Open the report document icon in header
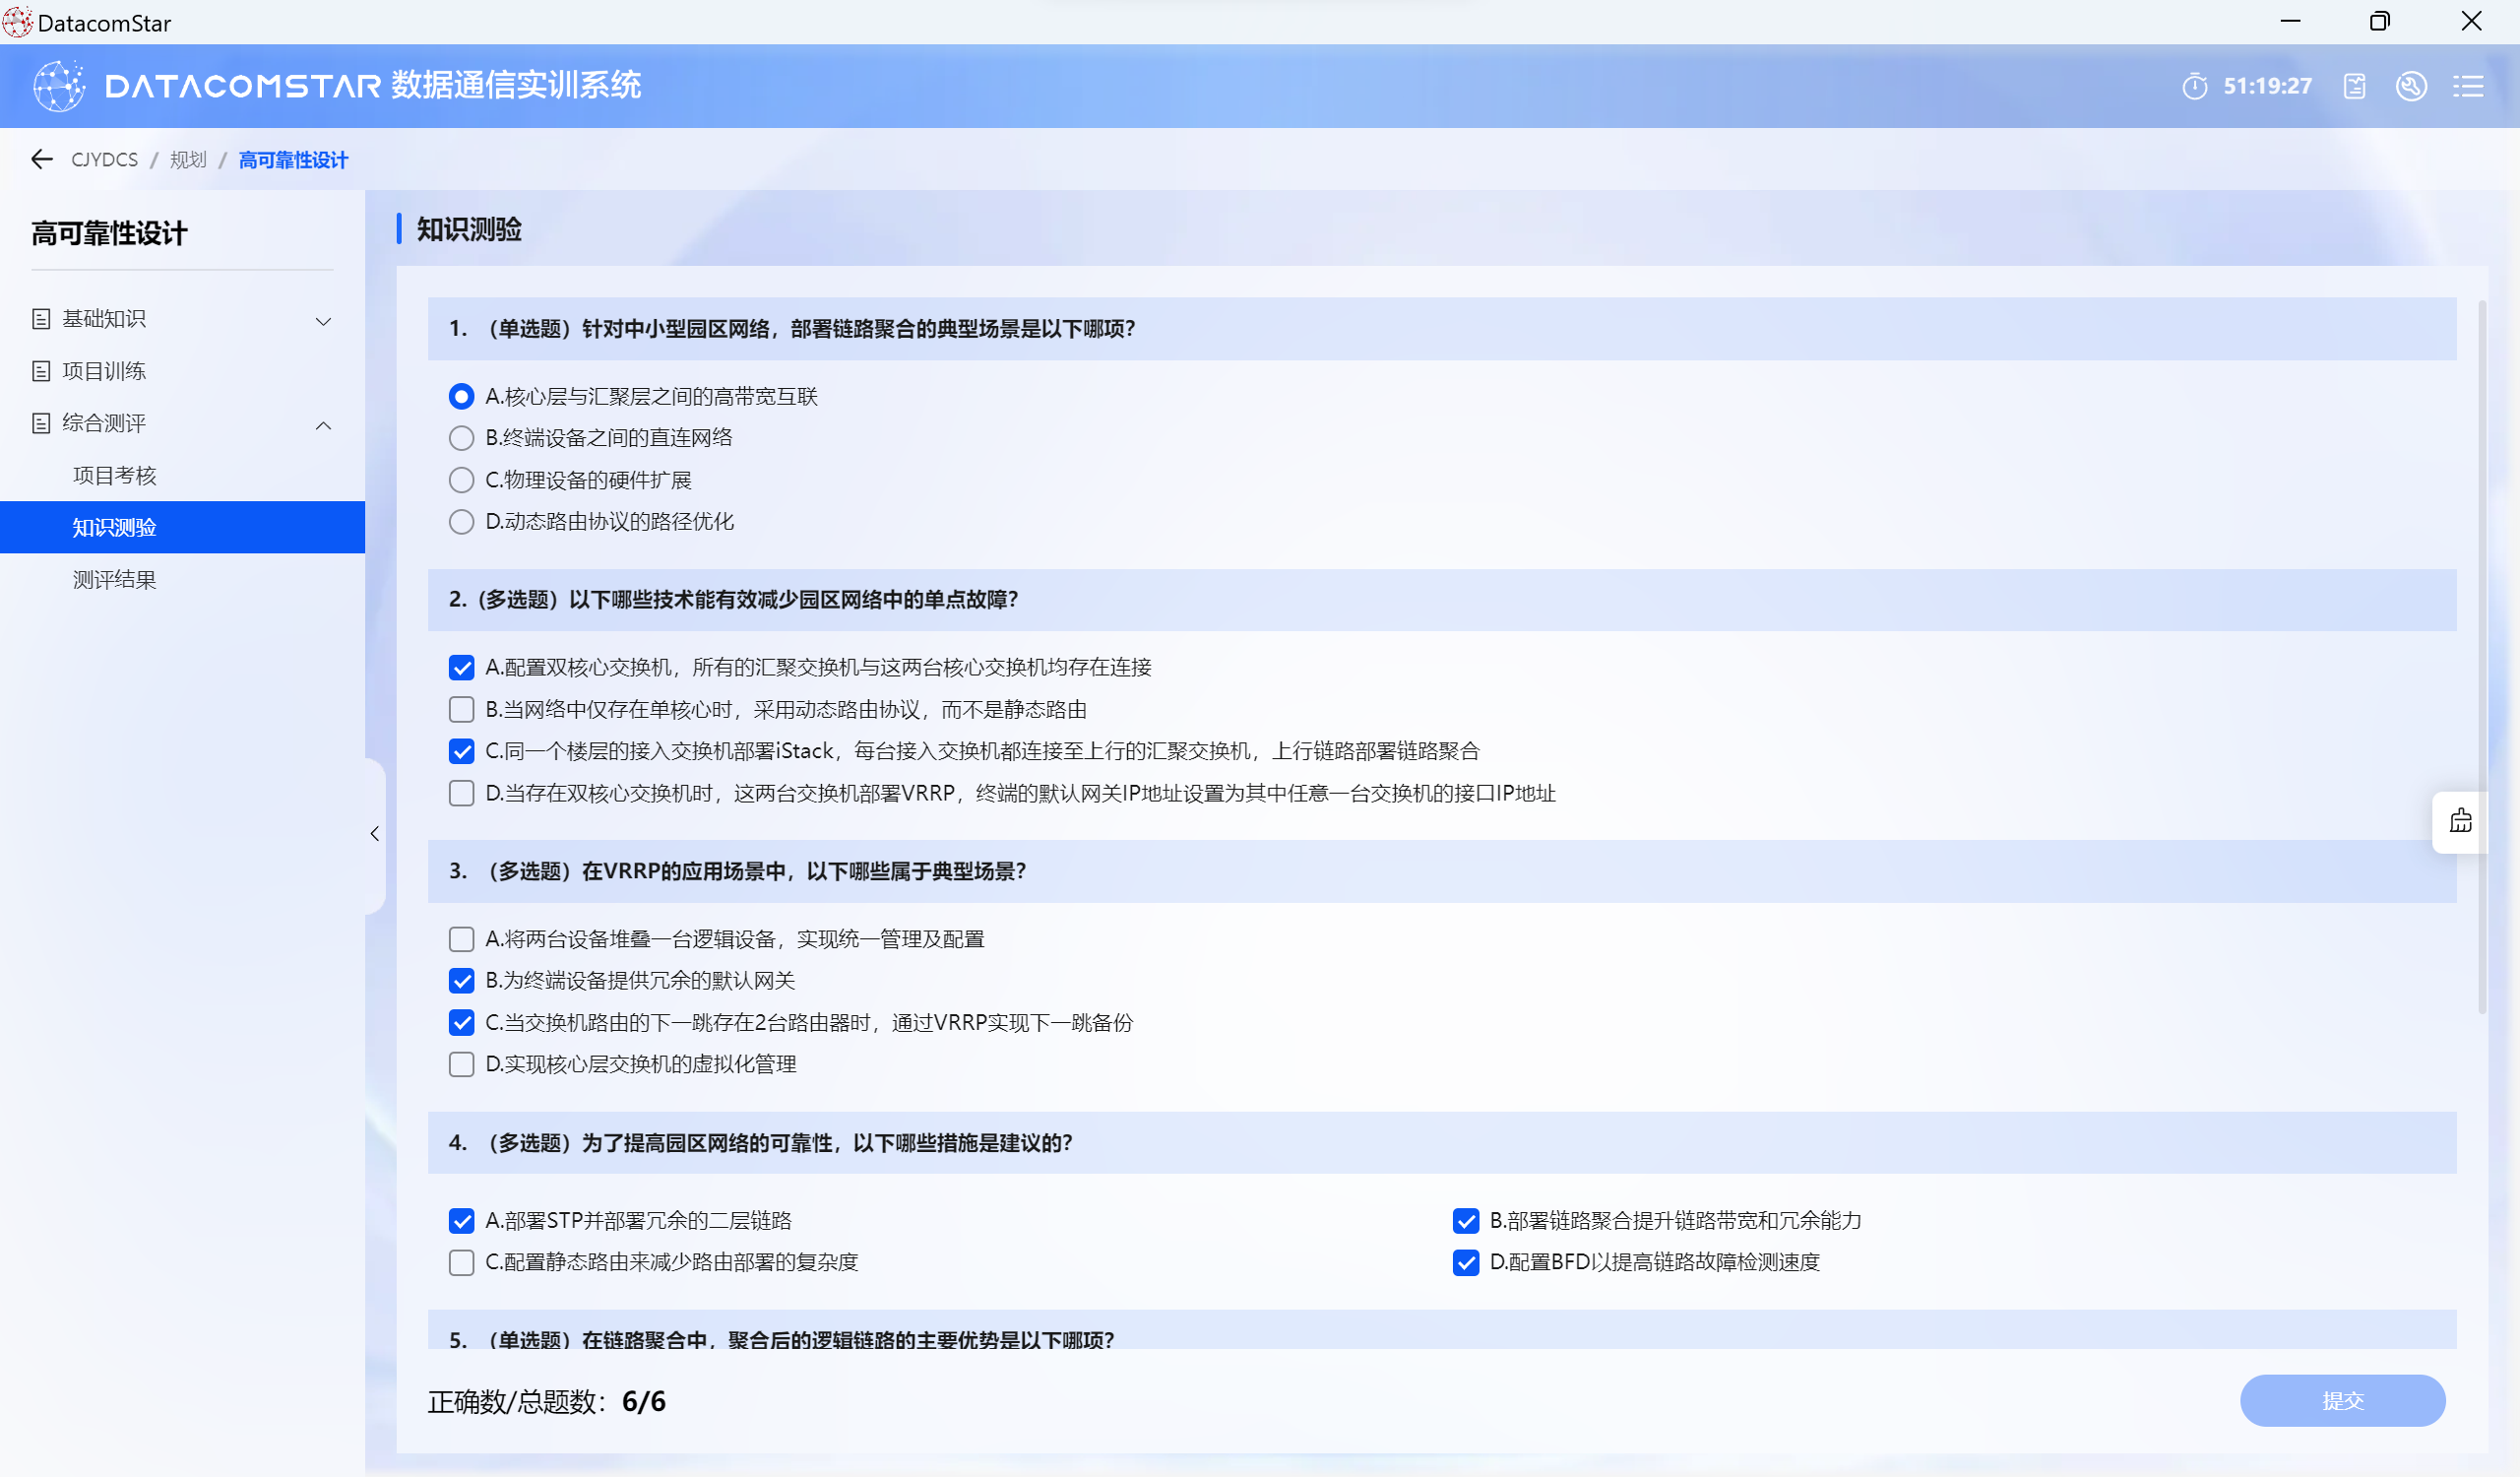This screenshot has height=1477, width=2520. 2354,86
